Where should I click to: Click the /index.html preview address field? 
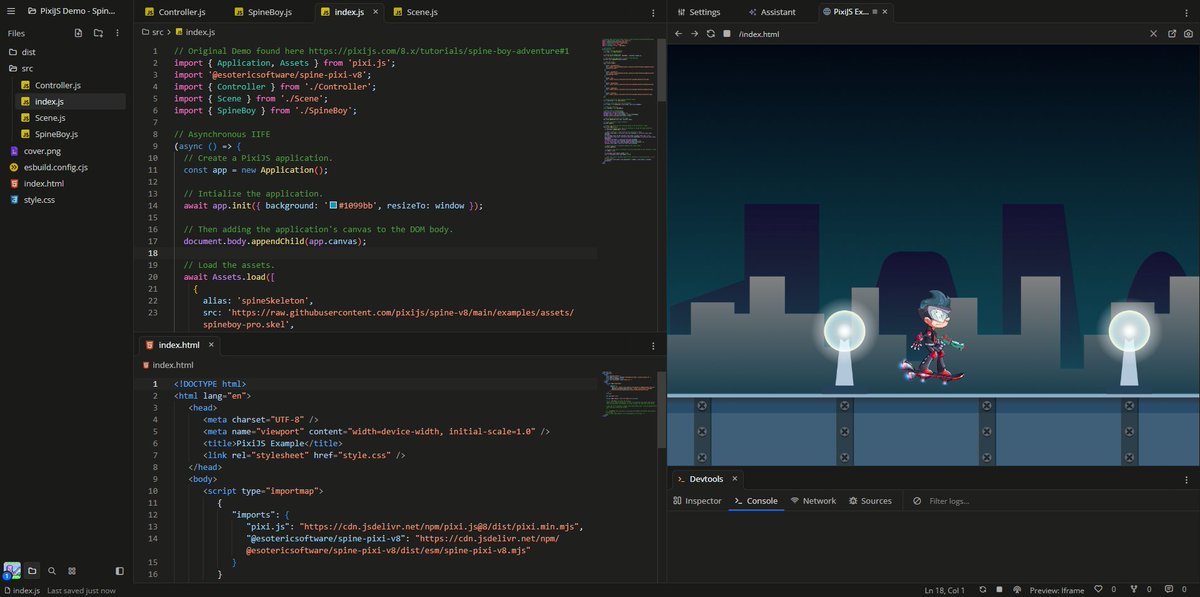click(x=758, y=33)
